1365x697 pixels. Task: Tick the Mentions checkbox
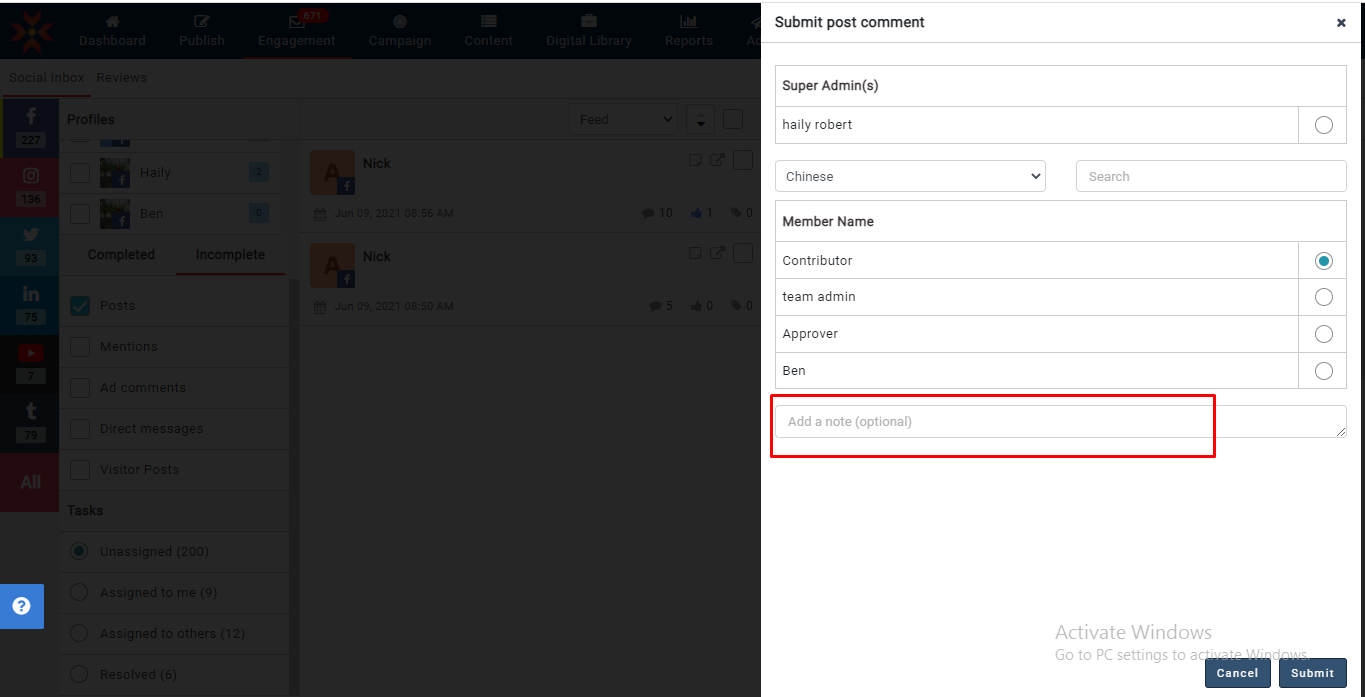tap(80, 347)
